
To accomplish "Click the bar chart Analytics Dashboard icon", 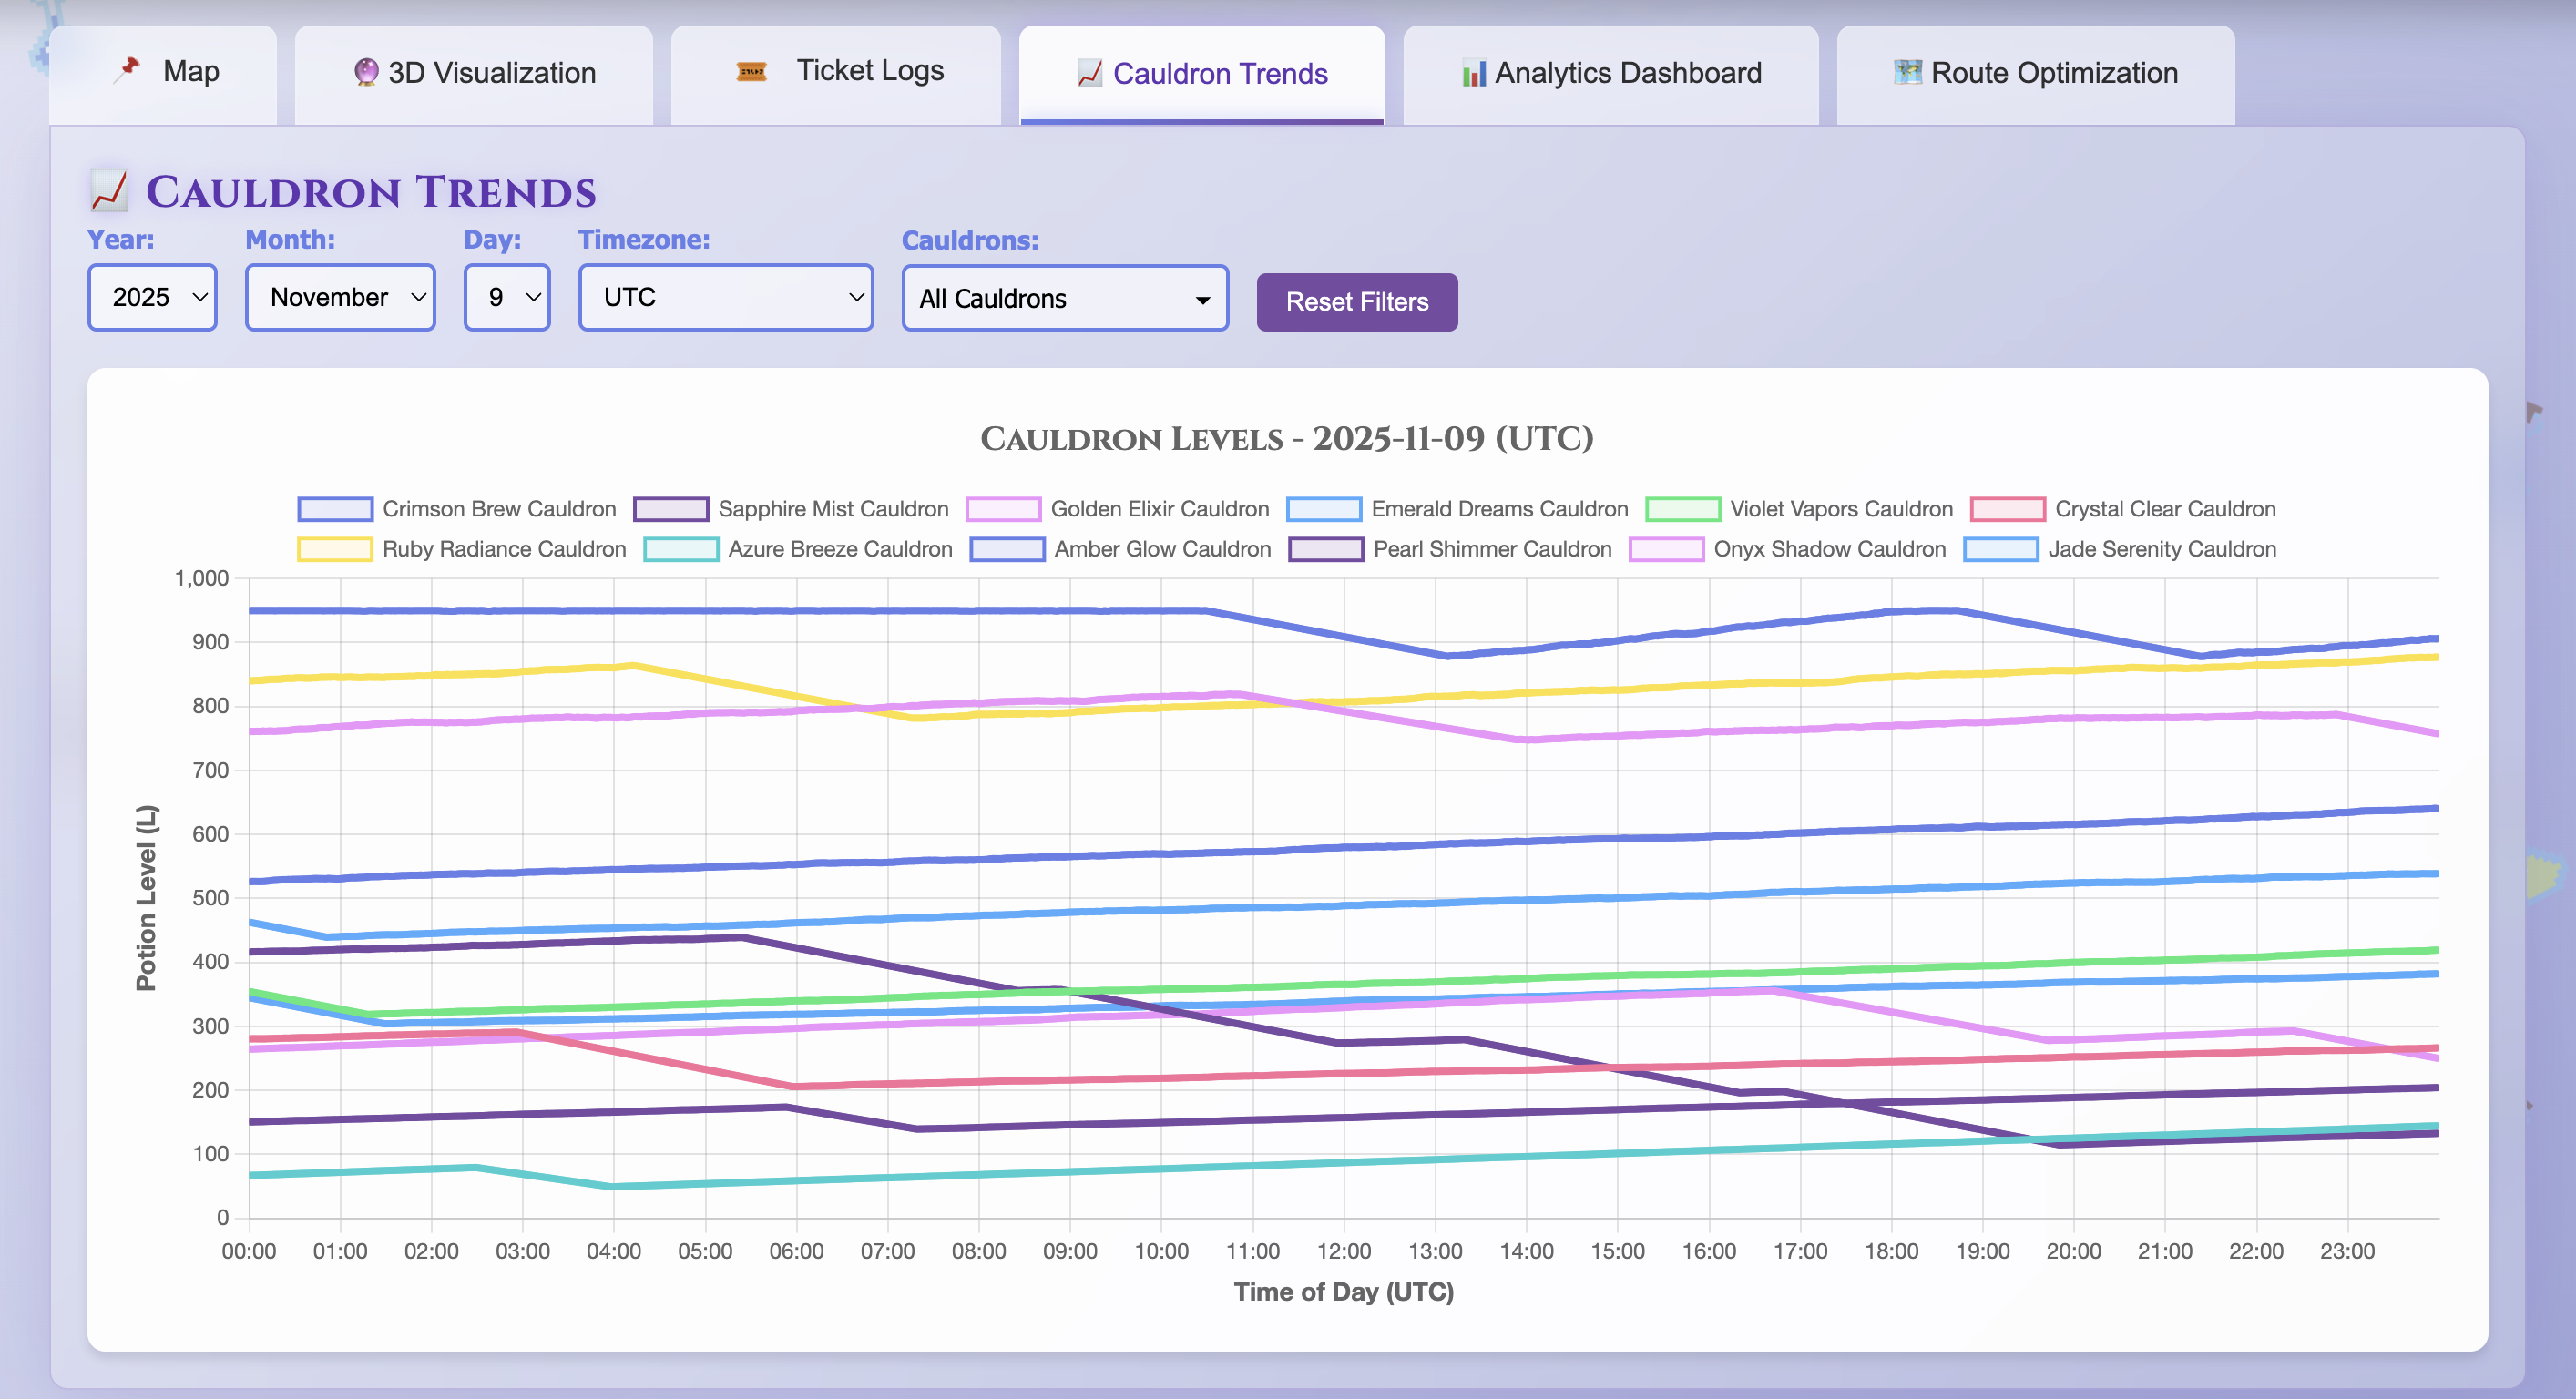I will coord(1473,73).
